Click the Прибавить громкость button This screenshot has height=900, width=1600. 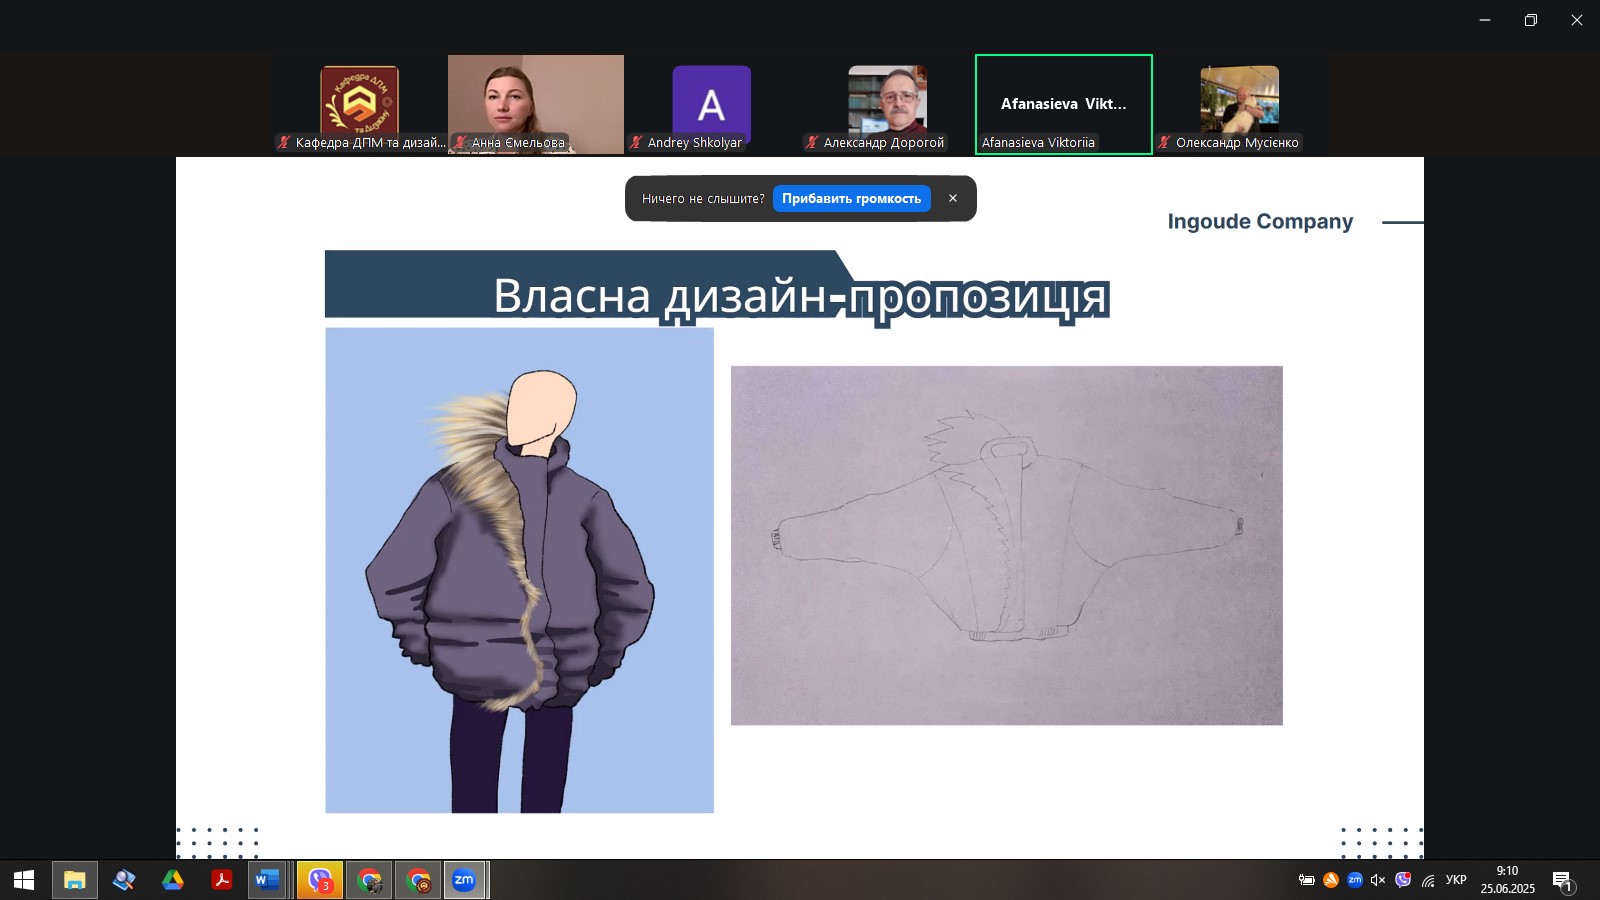tap(852, 198)
